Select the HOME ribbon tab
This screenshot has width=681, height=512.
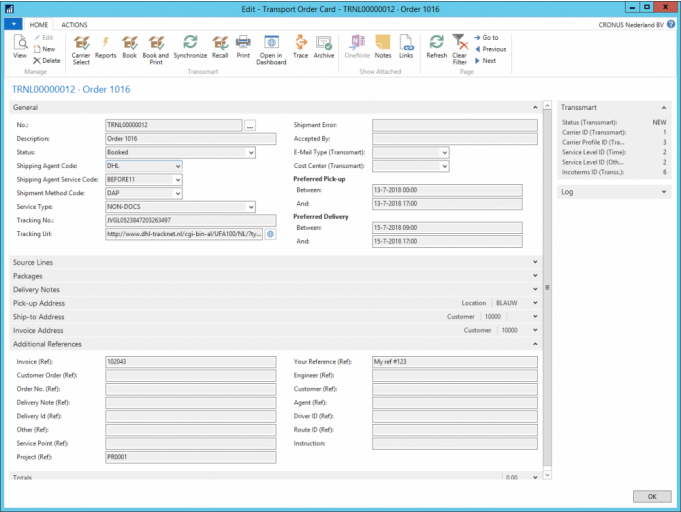pos(39,24)
